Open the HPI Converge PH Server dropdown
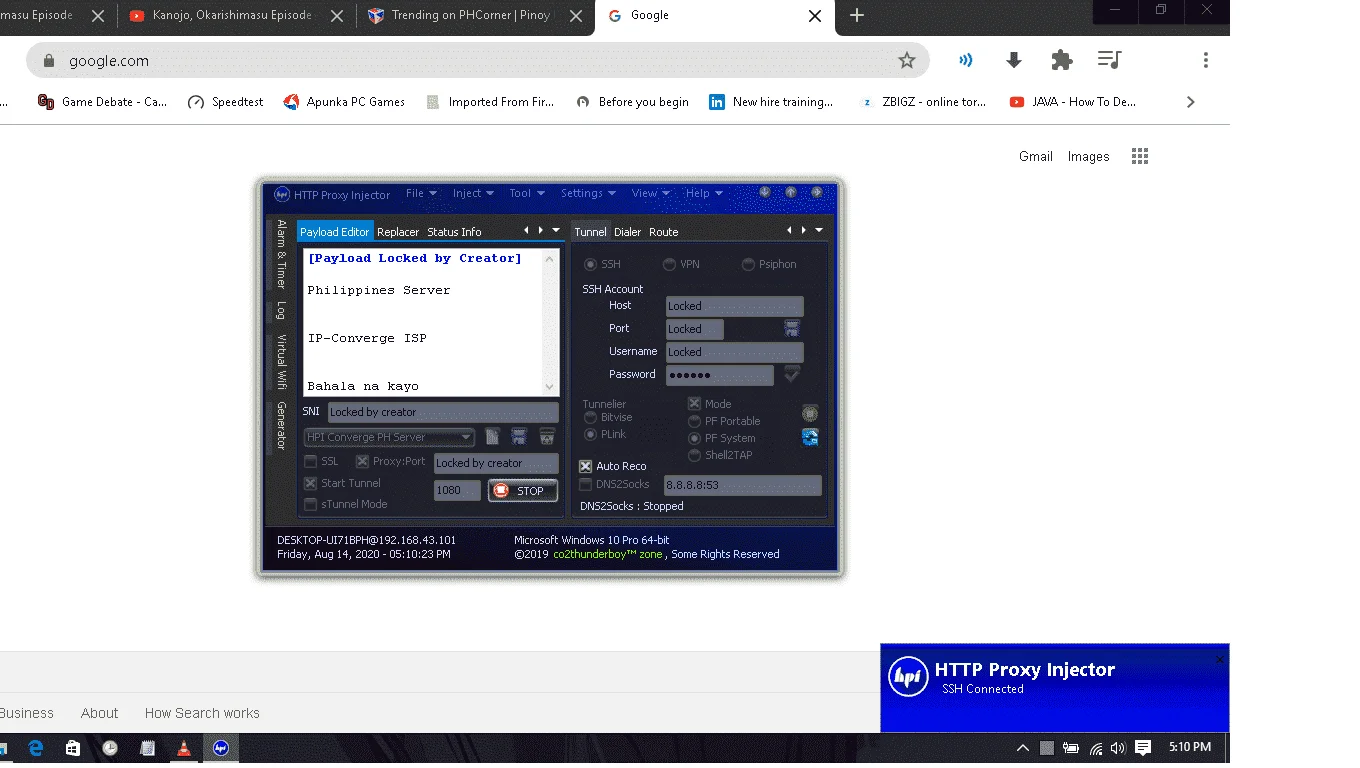Viewport: 1360px width, 768px height. point(389,437)
